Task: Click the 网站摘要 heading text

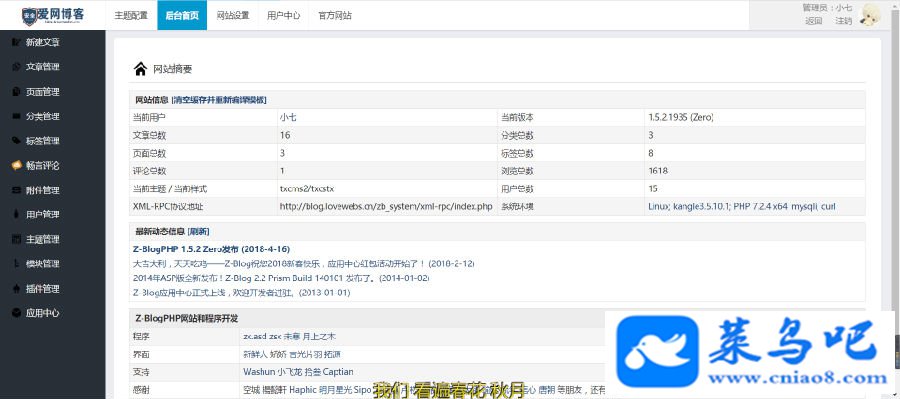Action: coord(172,69)
